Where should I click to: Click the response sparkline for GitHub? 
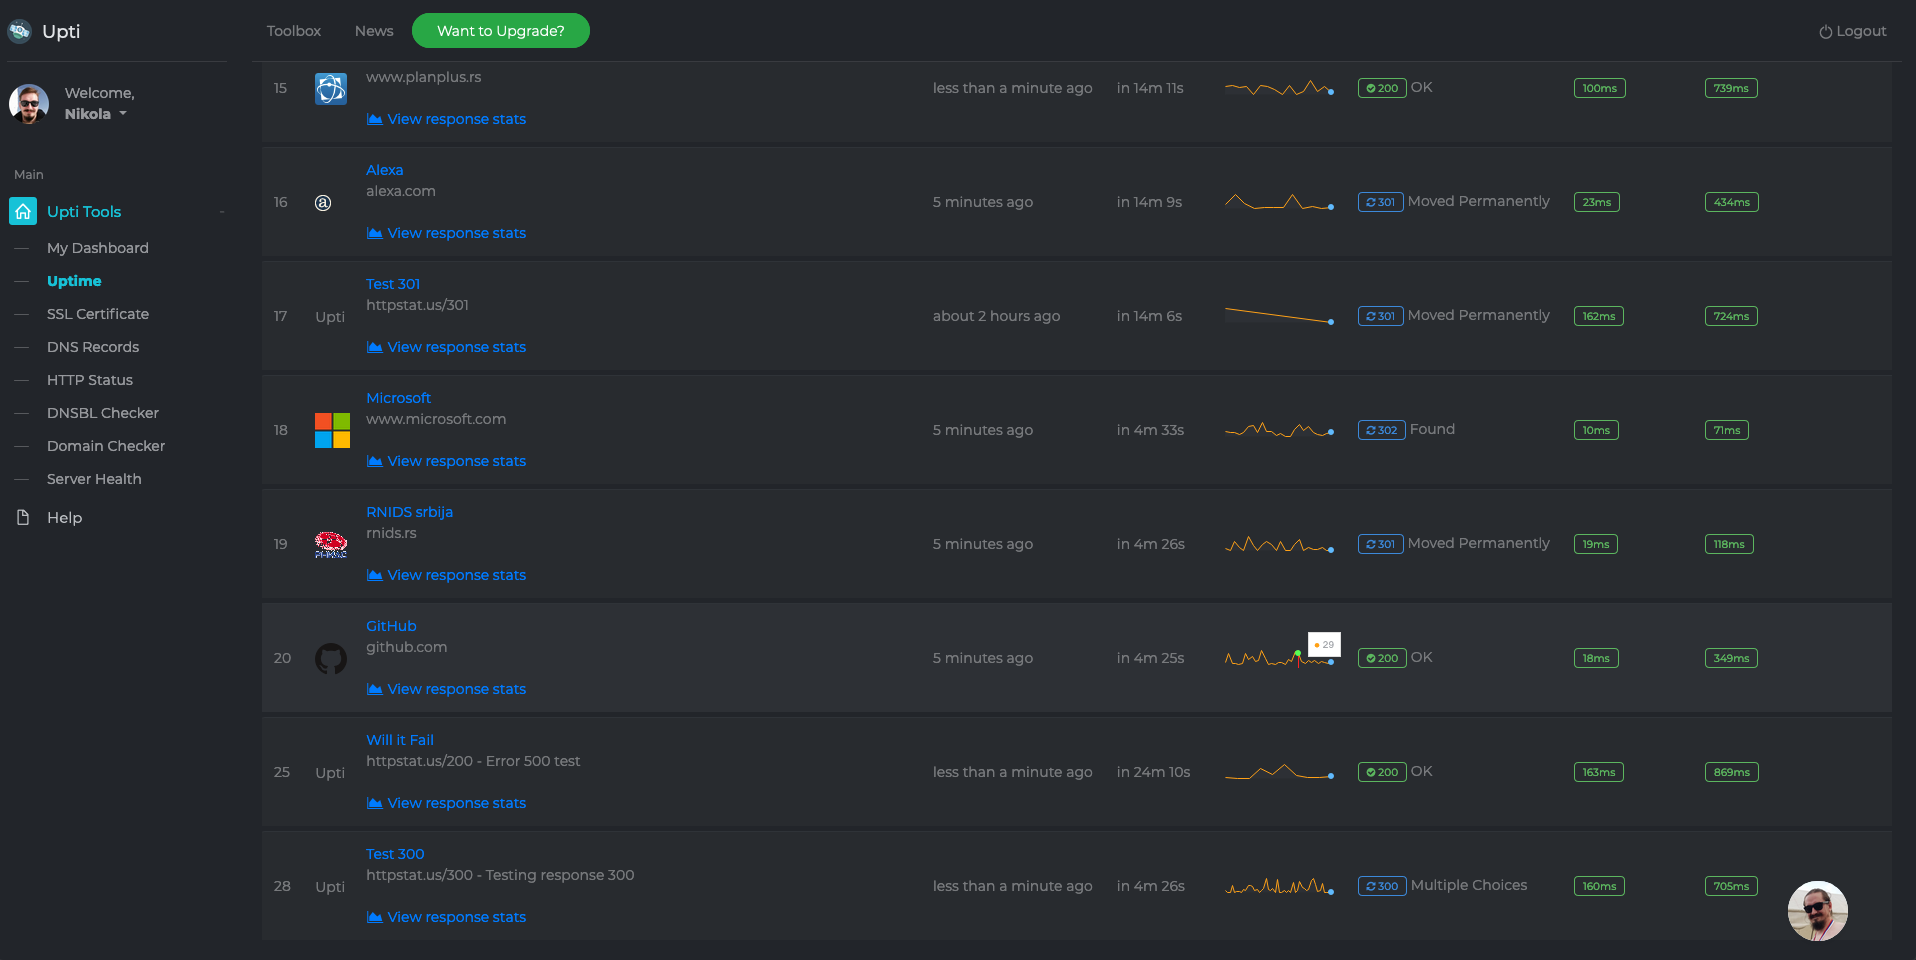point(1279,658)
